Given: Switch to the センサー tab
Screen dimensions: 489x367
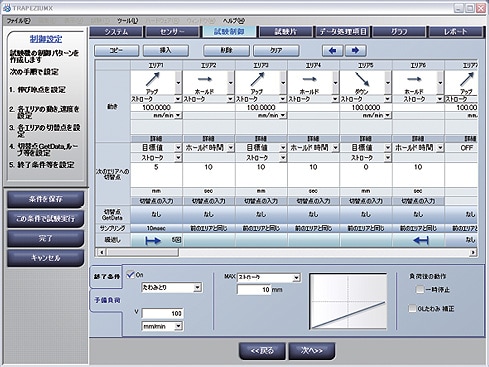Looking at the screenshot, I should coord(172,32).
